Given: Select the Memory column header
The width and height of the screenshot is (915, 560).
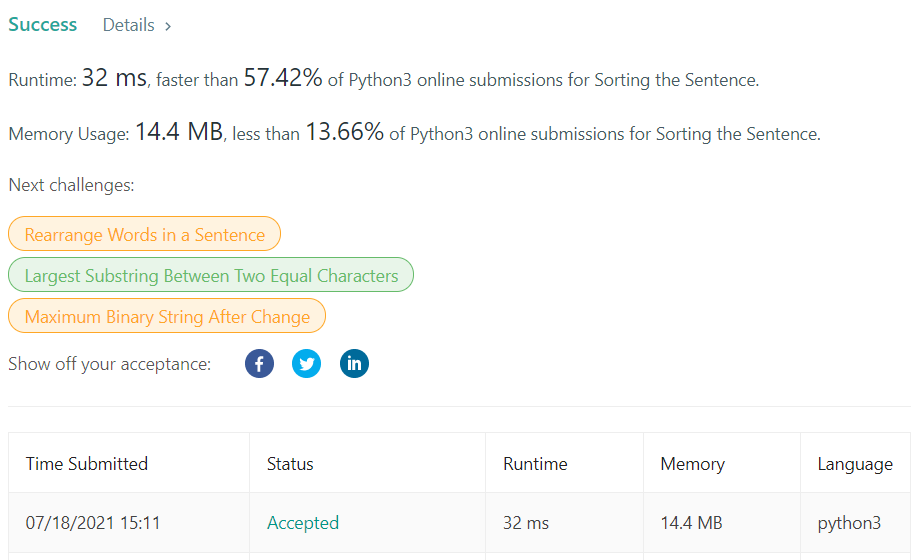Looking at the screenshot, I should coord(693,464).
